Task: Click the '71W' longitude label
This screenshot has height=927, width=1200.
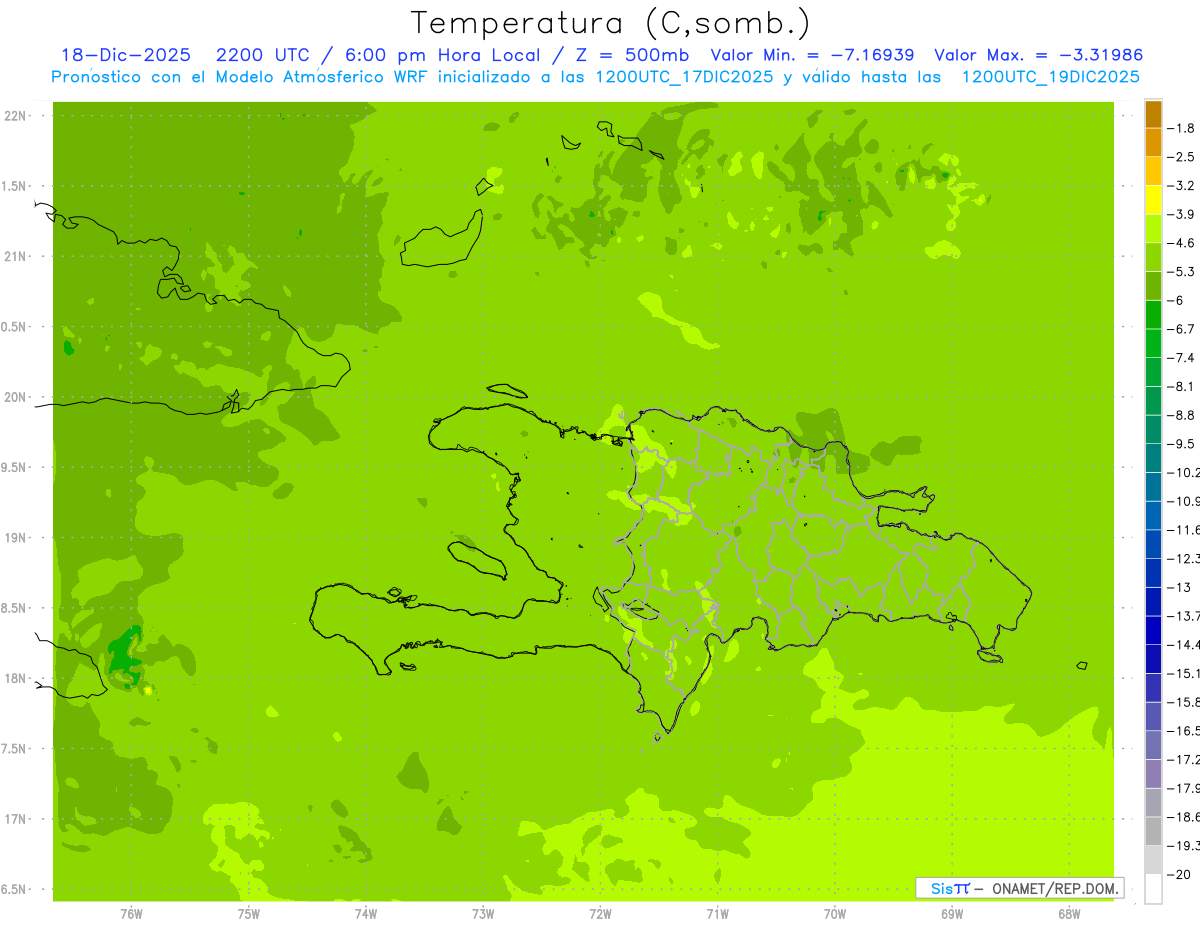Action: [x=717, y=914]
